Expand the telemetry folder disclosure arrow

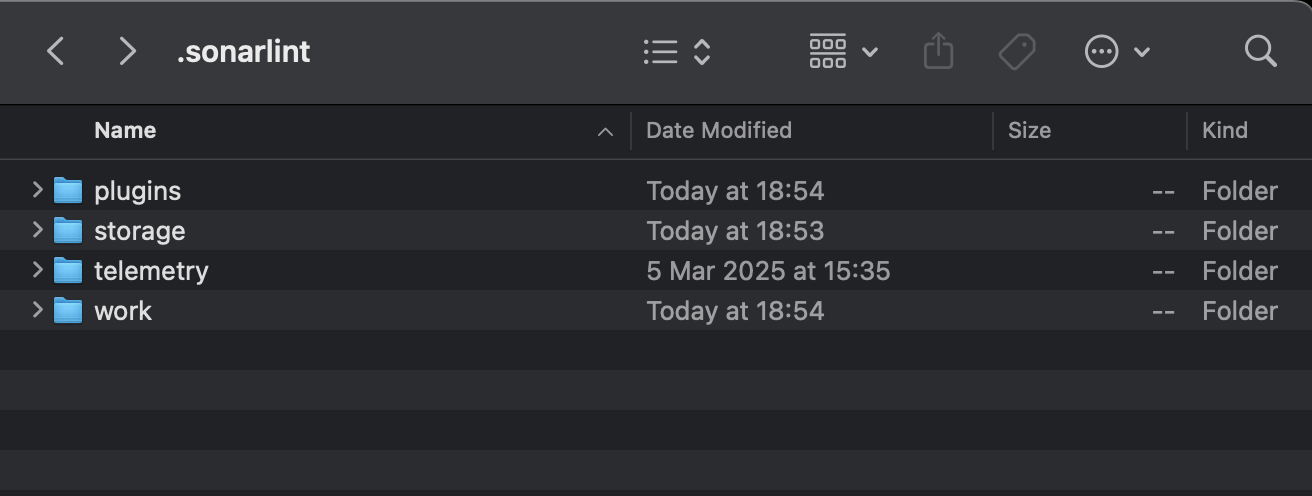pyautogui.click(x=37, y=270)
